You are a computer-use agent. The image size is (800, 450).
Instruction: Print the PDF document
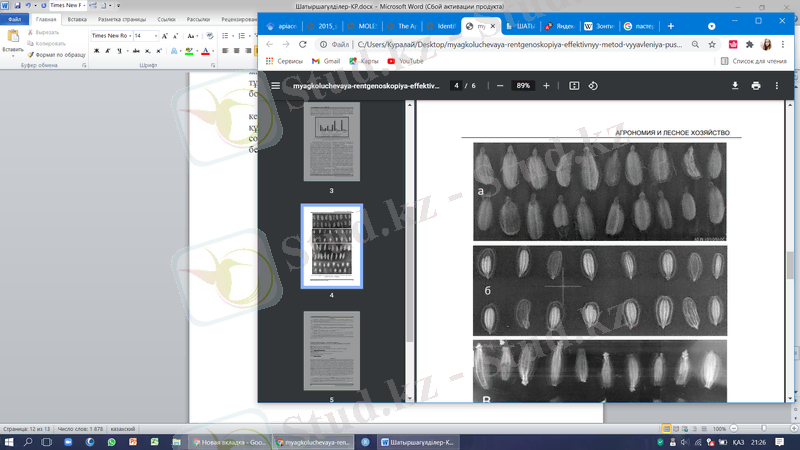(756, 86)
